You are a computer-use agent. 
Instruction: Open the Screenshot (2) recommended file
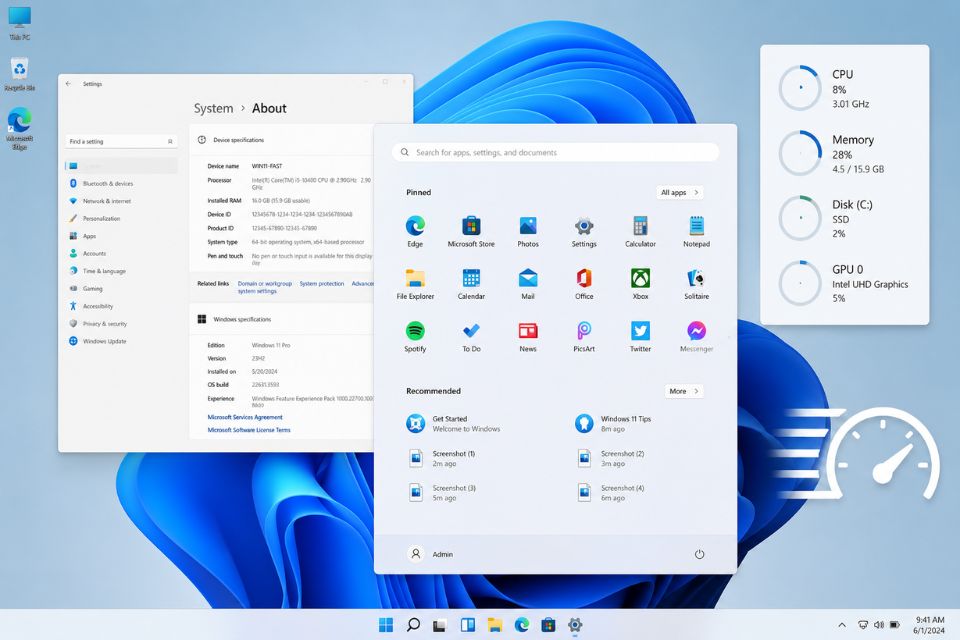click(610, 458)
